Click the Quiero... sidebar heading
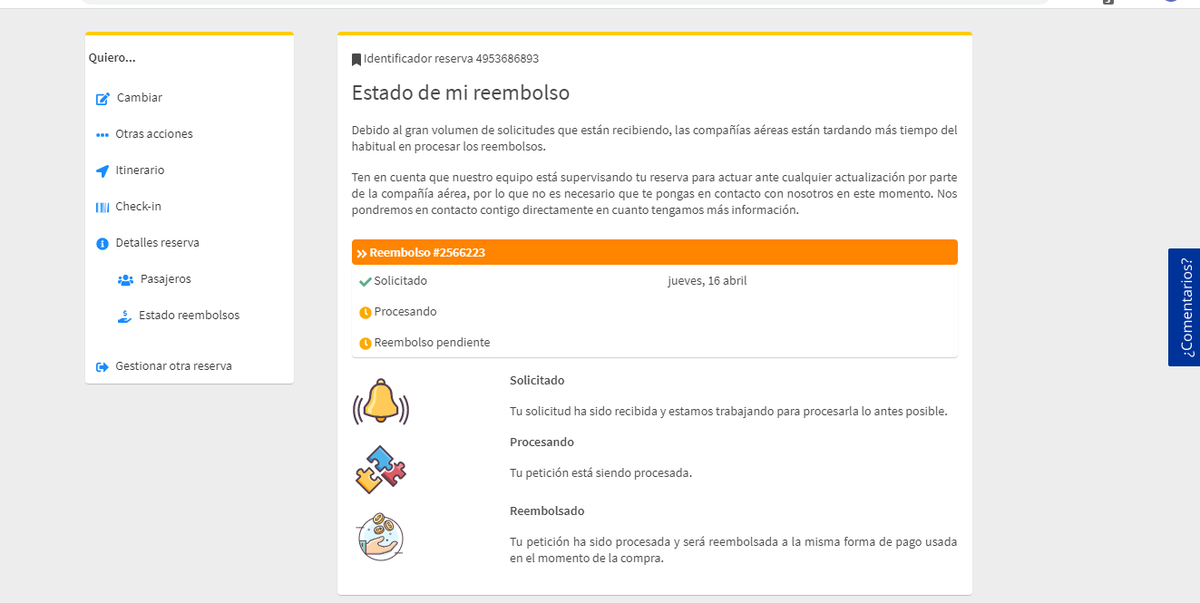The image size is (1200, 603). click(x=112, y=58)
